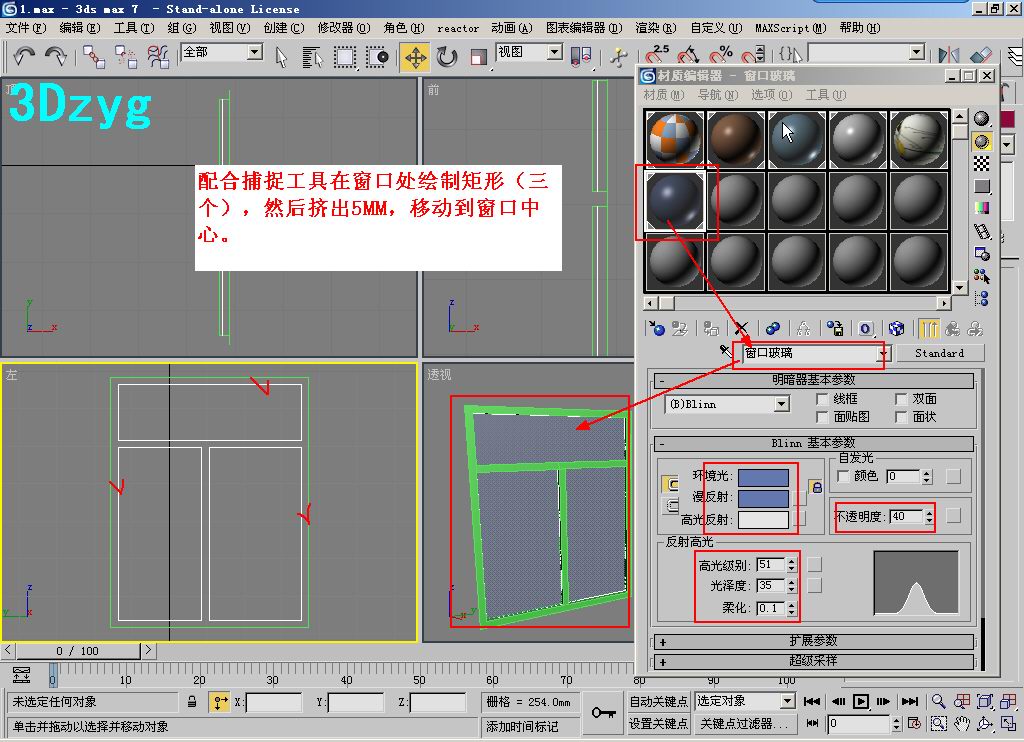Click the 自动关键点 button
Viewport: 1024px width, 742px height.
tap(658, 701)
